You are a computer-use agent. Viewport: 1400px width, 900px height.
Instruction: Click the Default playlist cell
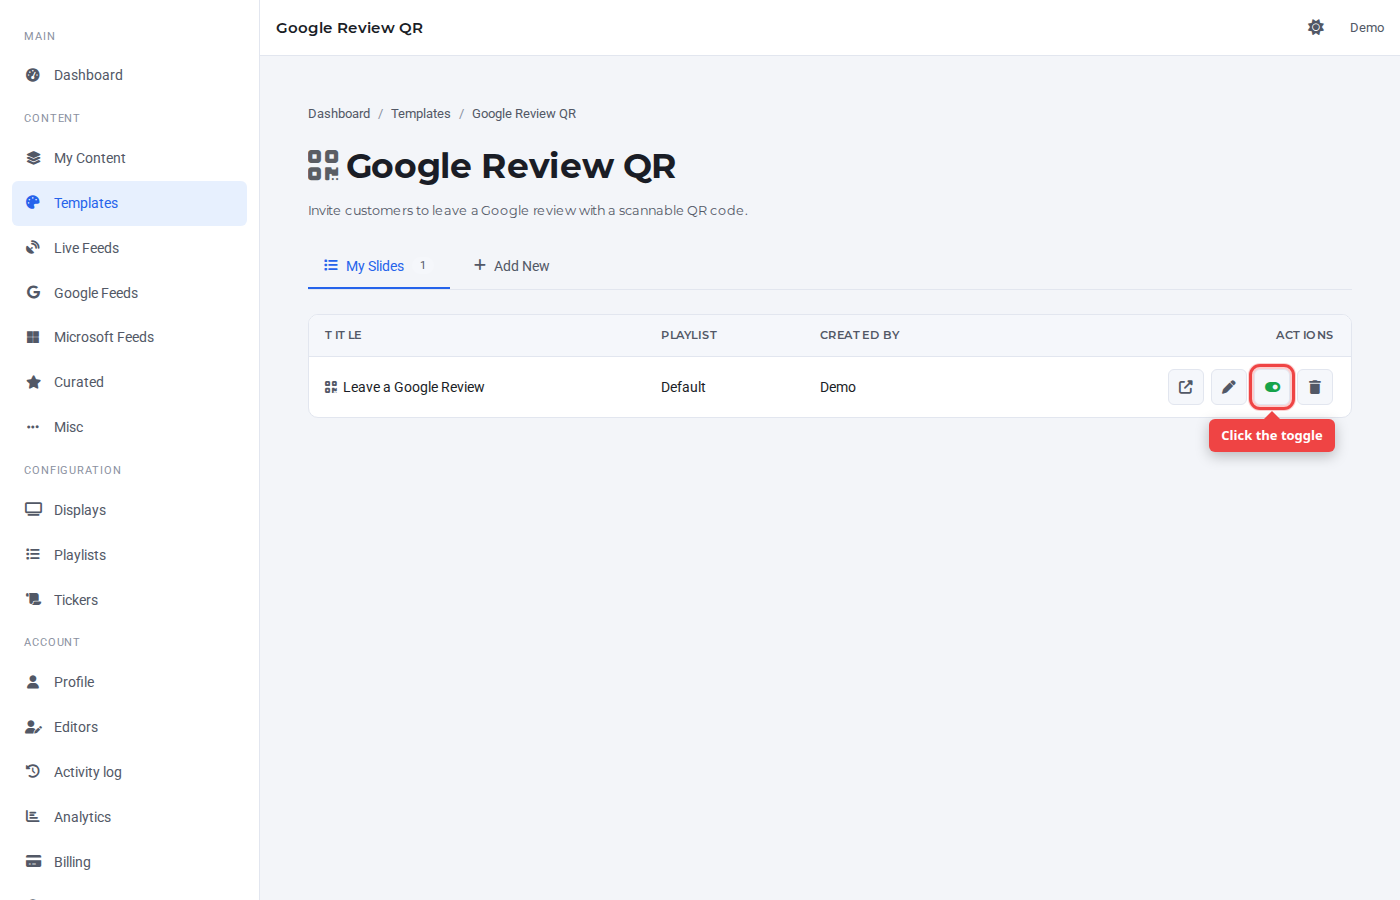coord(683,387)
